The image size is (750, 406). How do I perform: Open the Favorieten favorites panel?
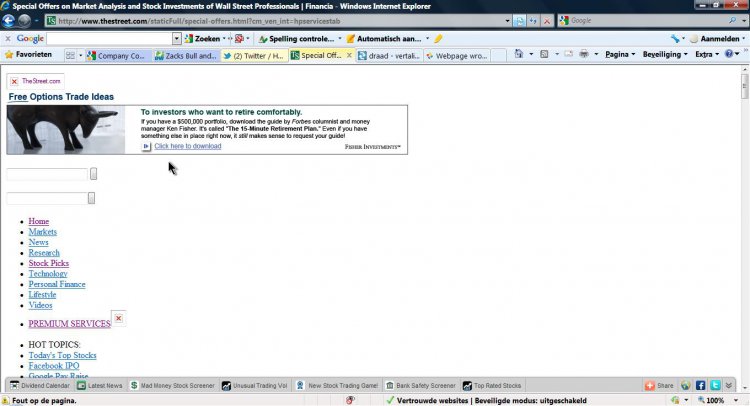(x=28, y=55)
